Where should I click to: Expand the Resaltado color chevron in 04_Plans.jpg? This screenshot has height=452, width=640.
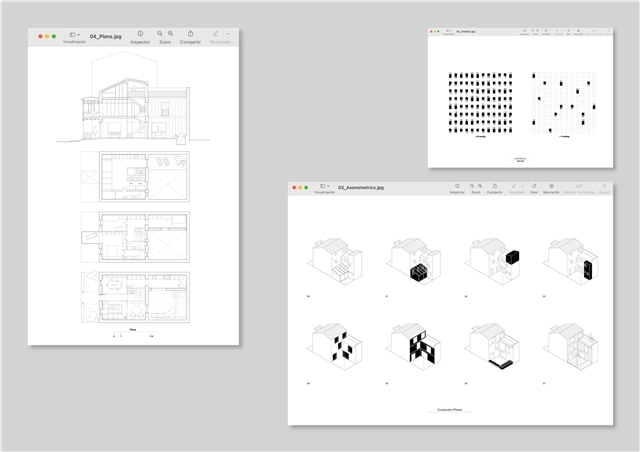228,34
